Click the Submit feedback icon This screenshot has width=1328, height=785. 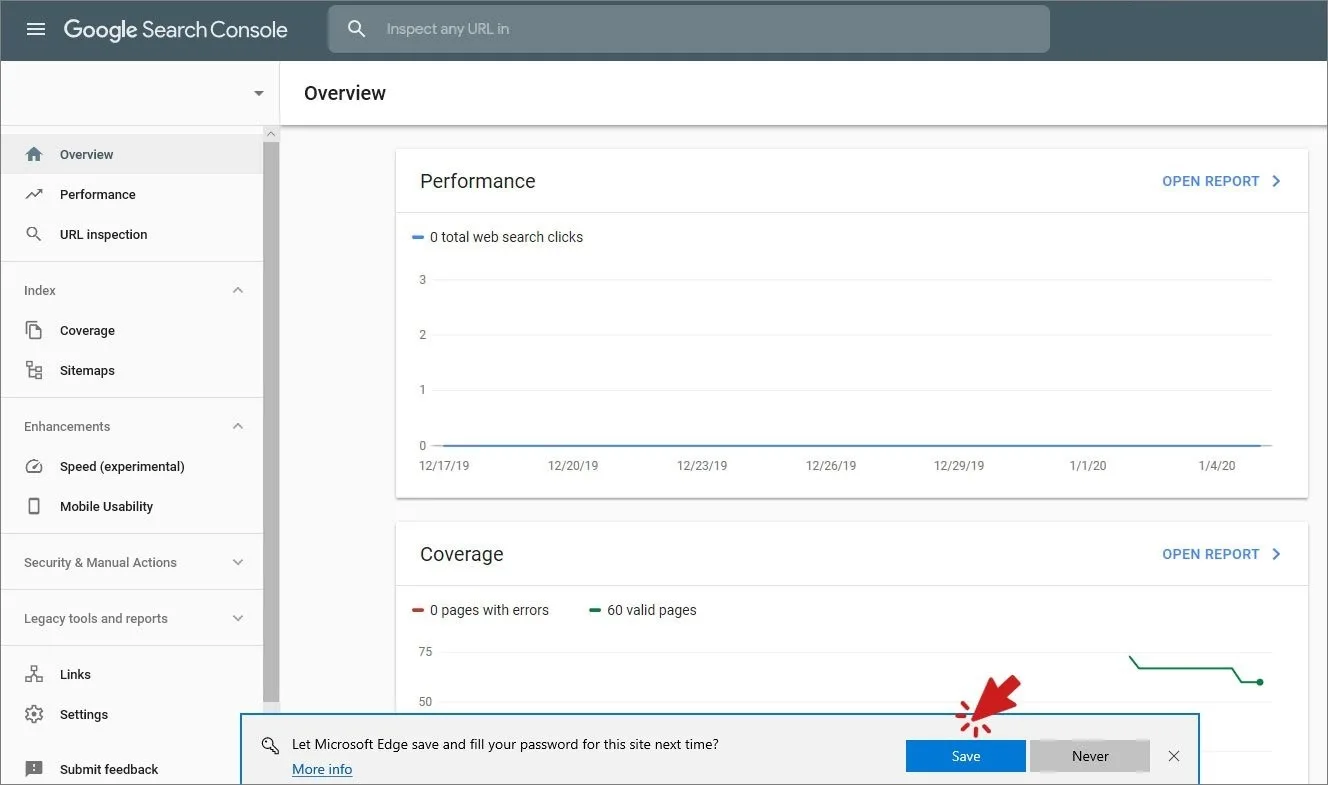34,769
